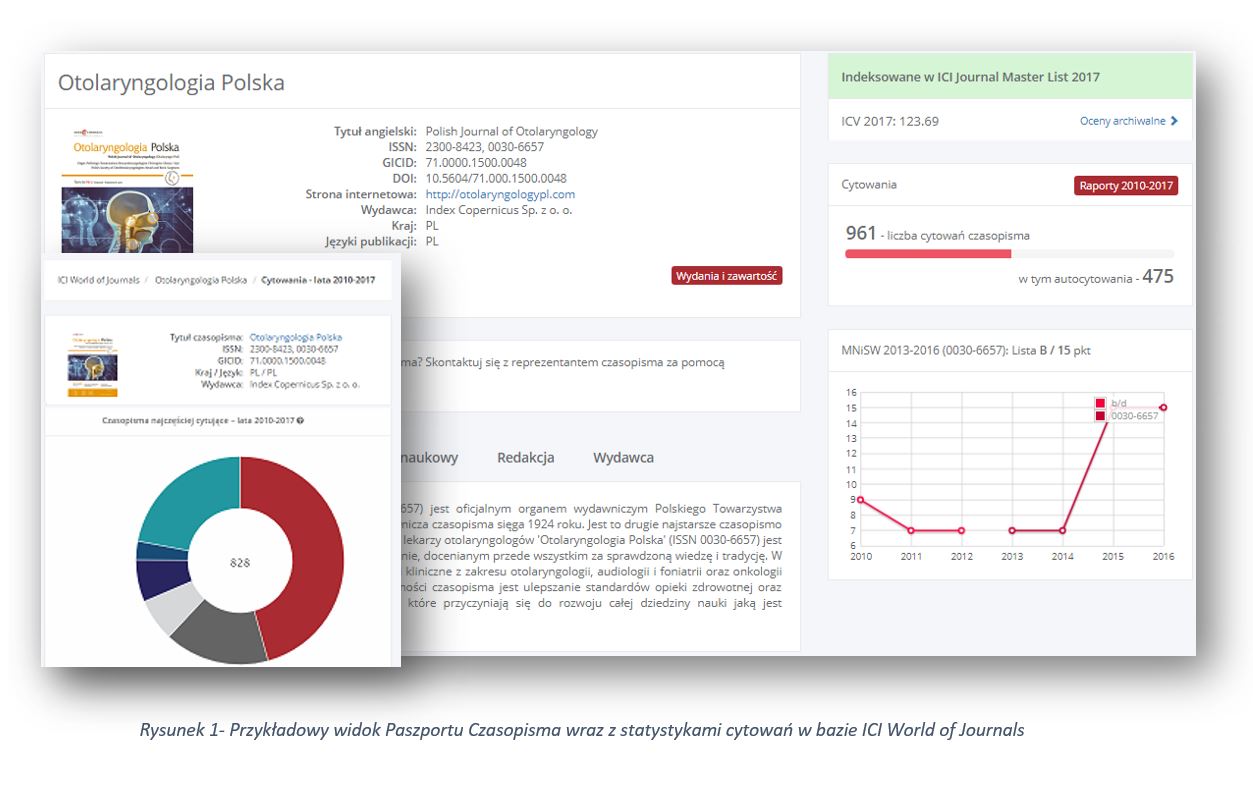Select the 2014 data point on the MNiSW chart

1062,530
